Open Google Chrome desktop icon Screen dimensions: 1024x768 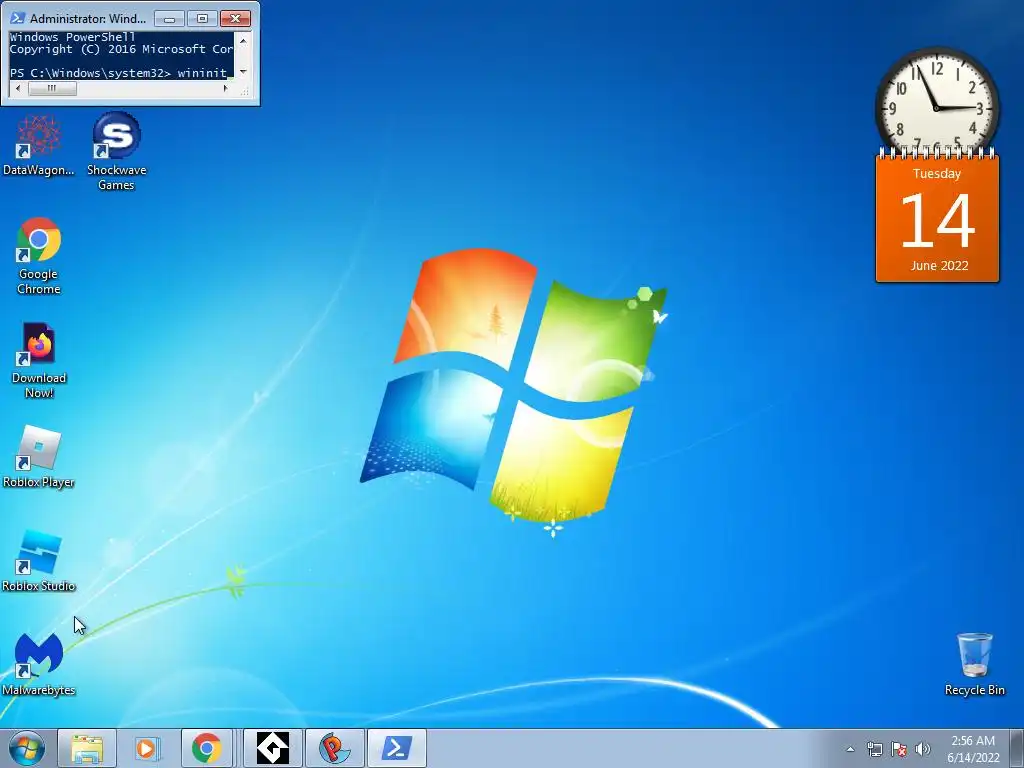39,256
